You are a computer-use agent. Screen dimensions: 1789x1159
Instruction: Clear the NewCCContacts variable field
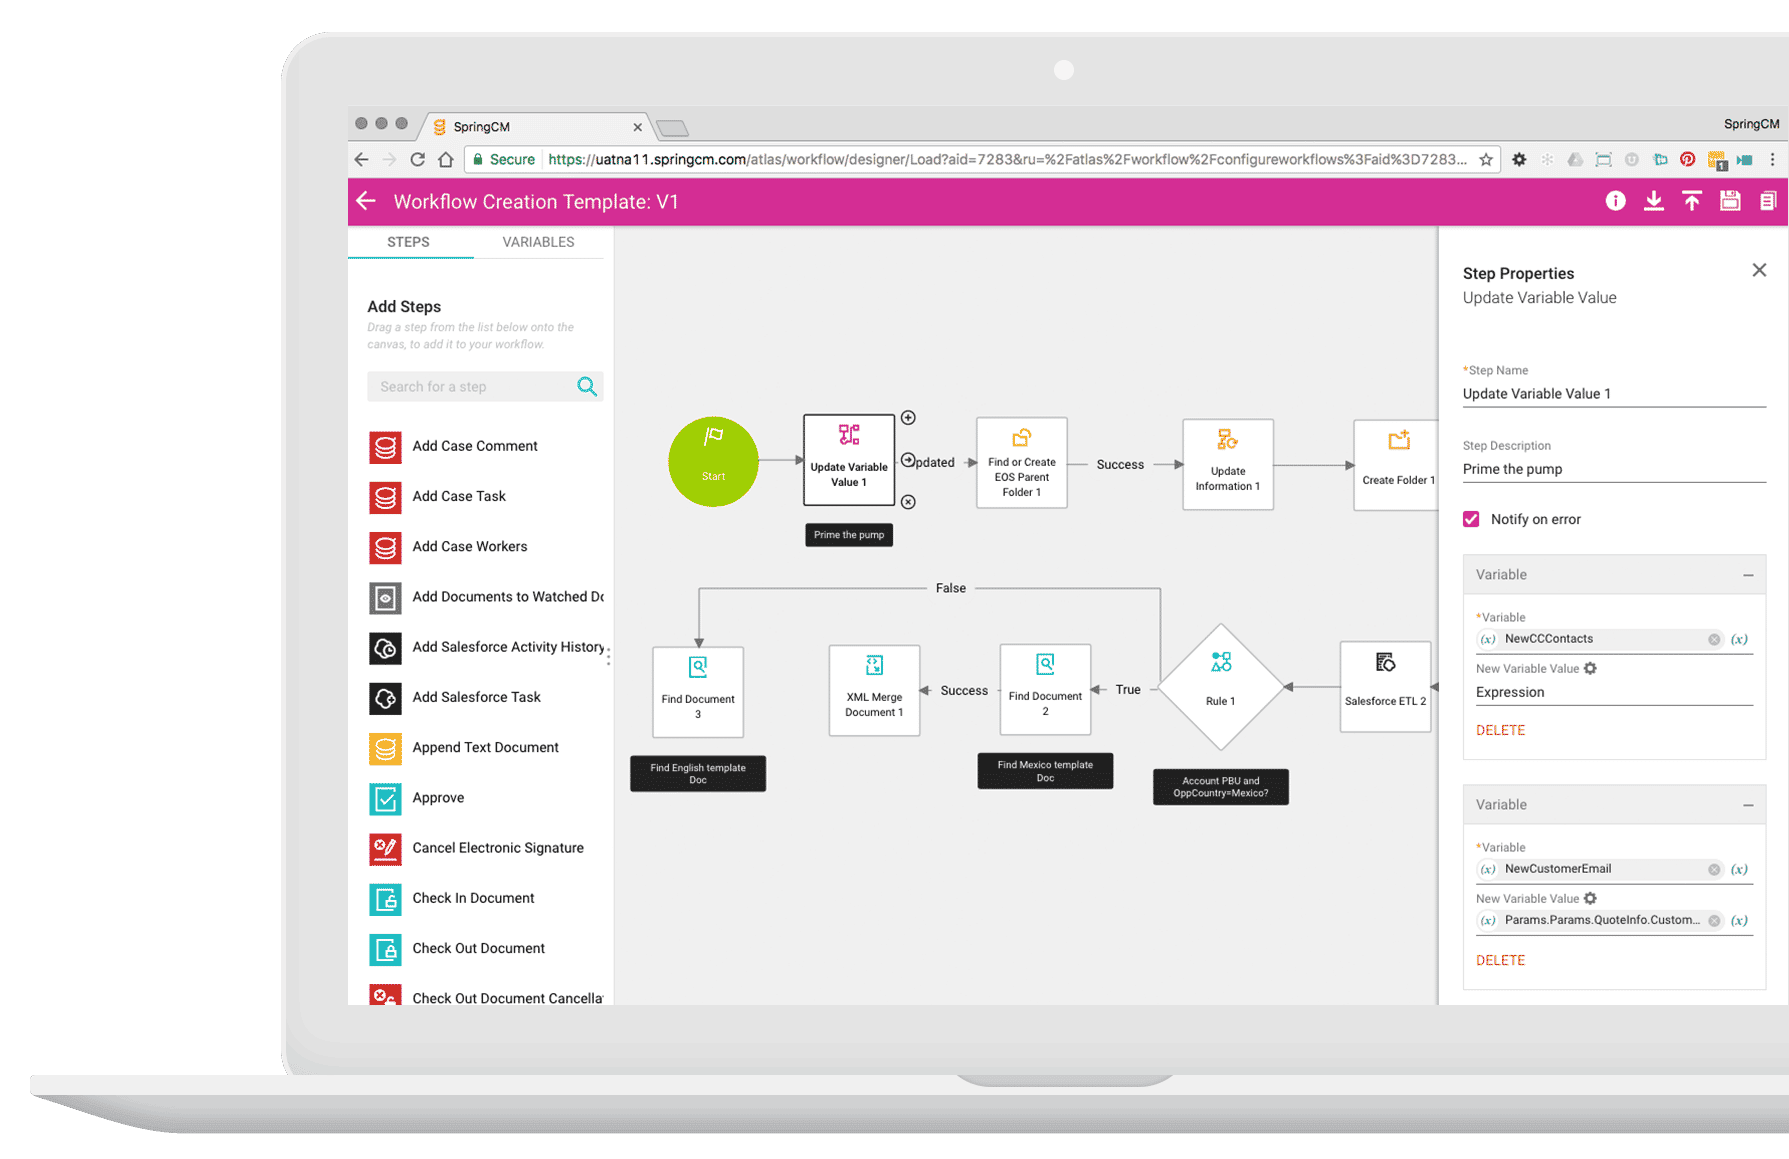pos(1714,639)
